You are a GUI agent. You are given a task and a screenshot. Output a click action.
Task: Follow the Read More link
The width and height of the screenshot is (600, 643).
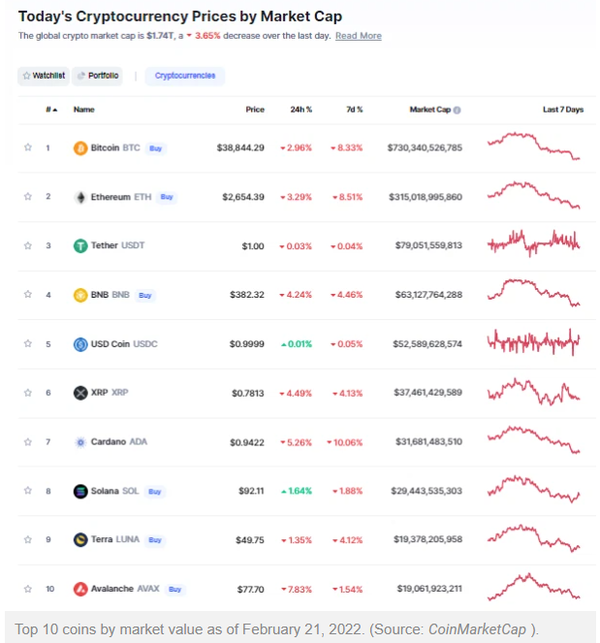click(358, 36)
